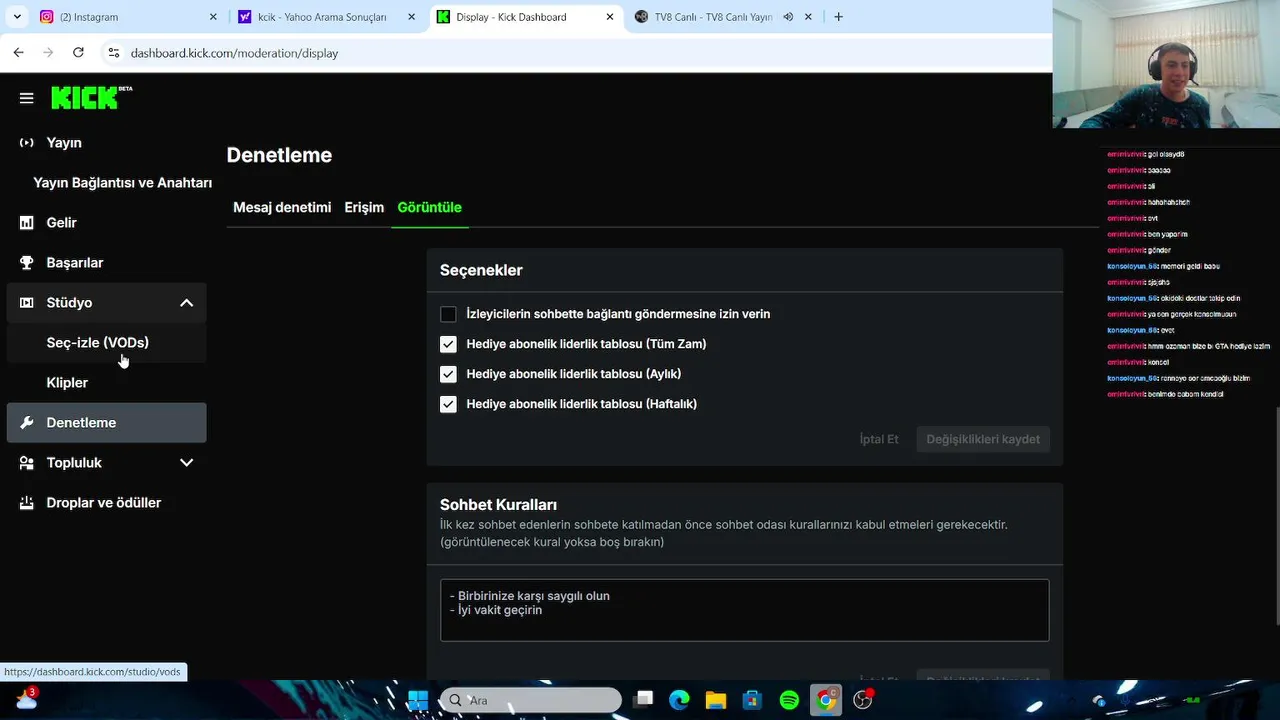The height and width of the screenshot is (720, 1280).
Task: Uncheck gift leaderboard Tüm Zam checkbox
Action: click(x=448, y=344)
